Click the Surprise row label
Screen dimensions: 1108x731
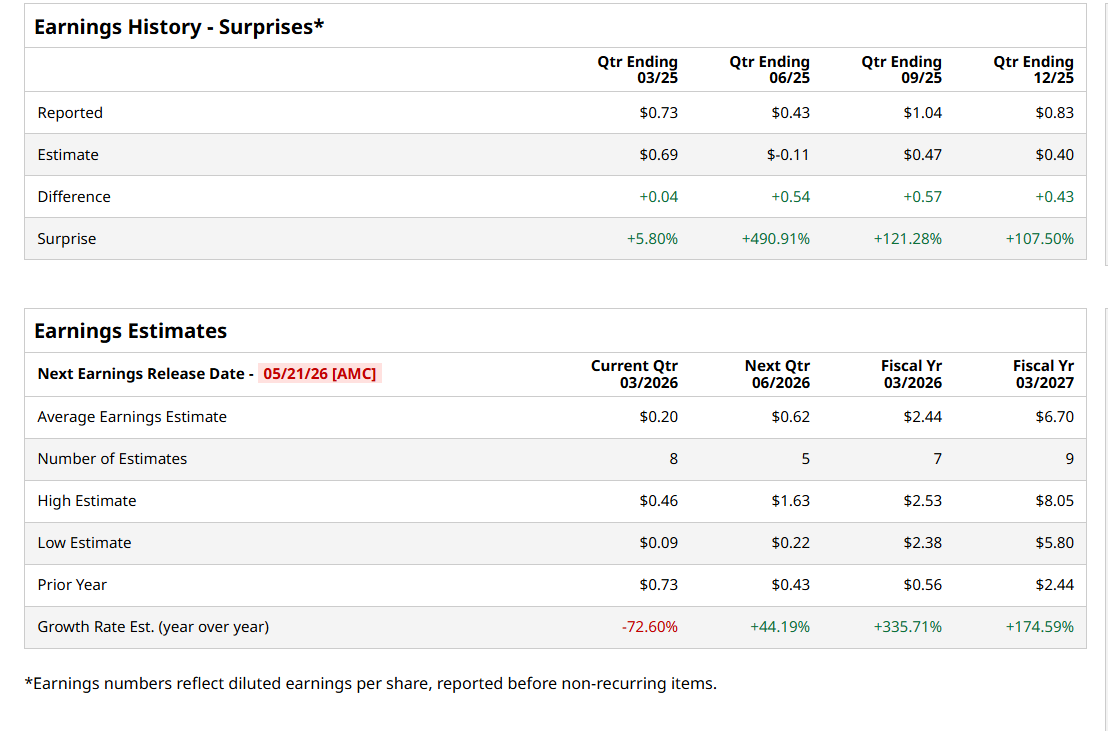tap(67, 239)
